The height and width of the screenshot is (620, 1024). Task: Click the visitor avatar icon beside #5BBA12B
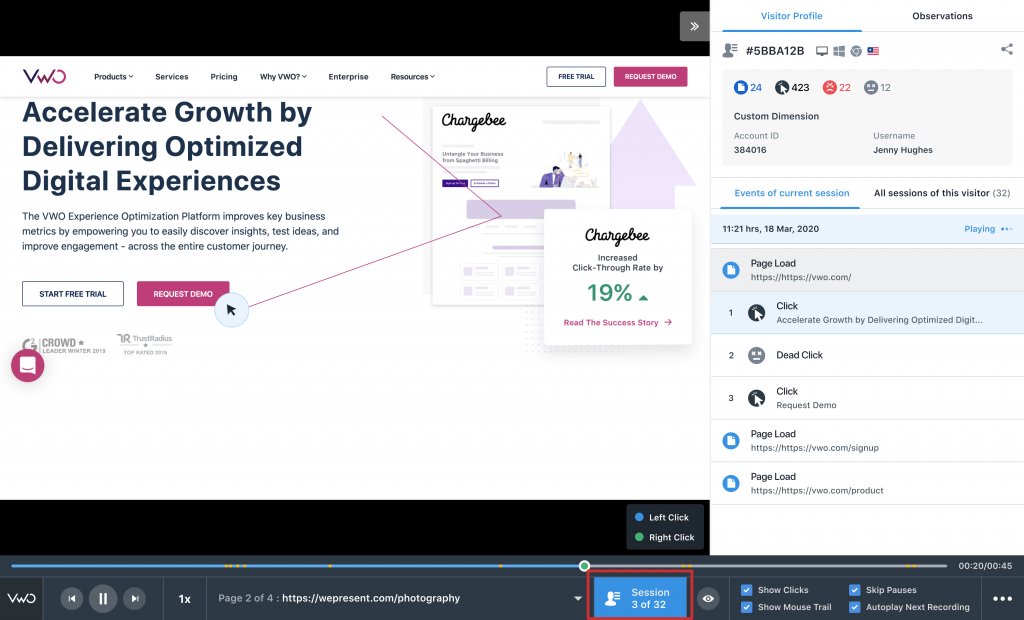(730, 50)
